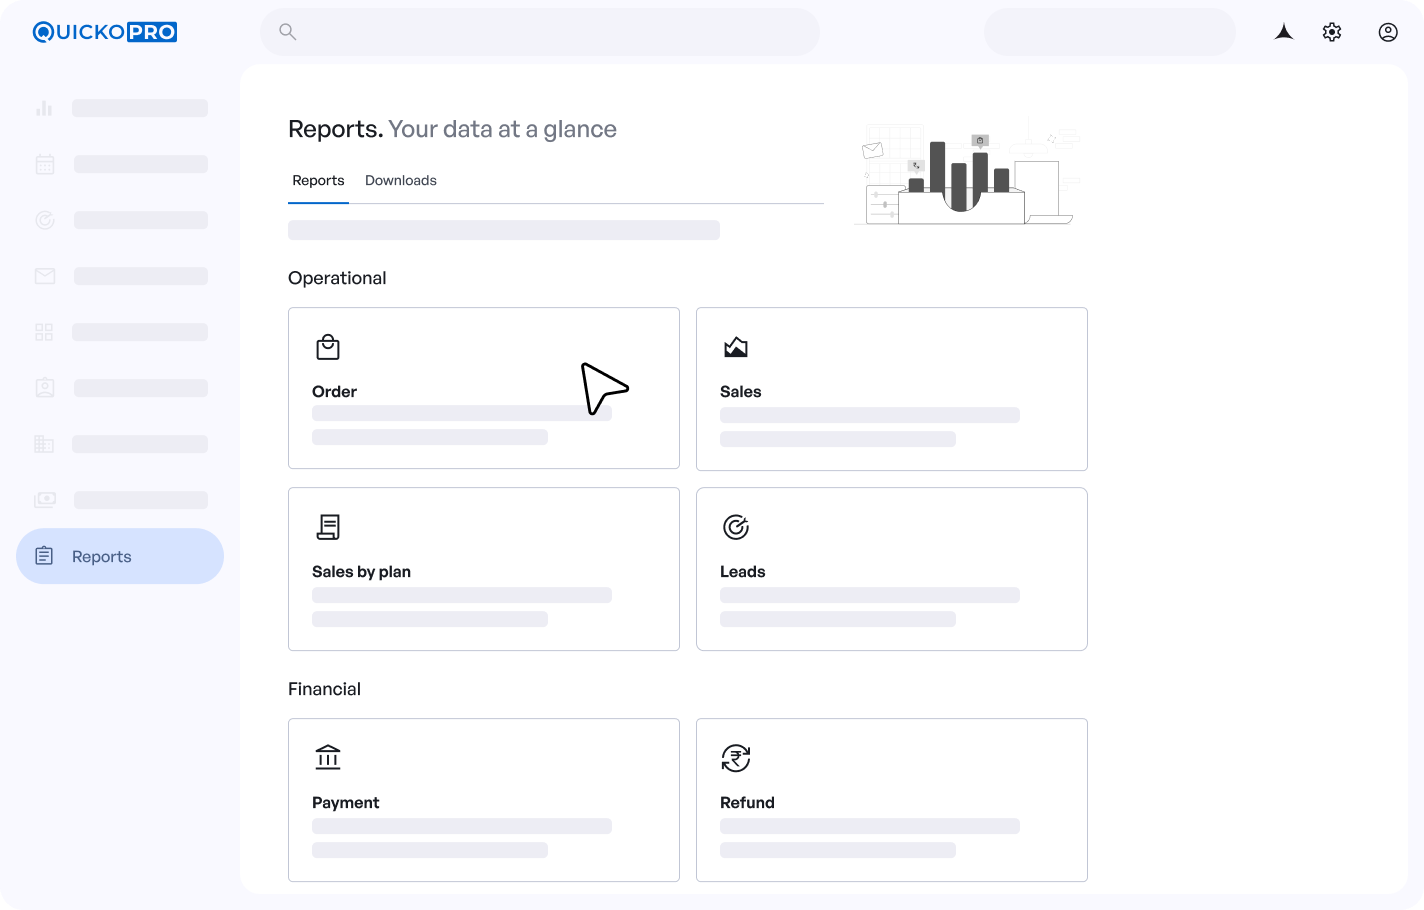Viewport: 1424px width, 910px height.
Task: Click the target goal sidebar icon
Action: click(x=45, y=220)
